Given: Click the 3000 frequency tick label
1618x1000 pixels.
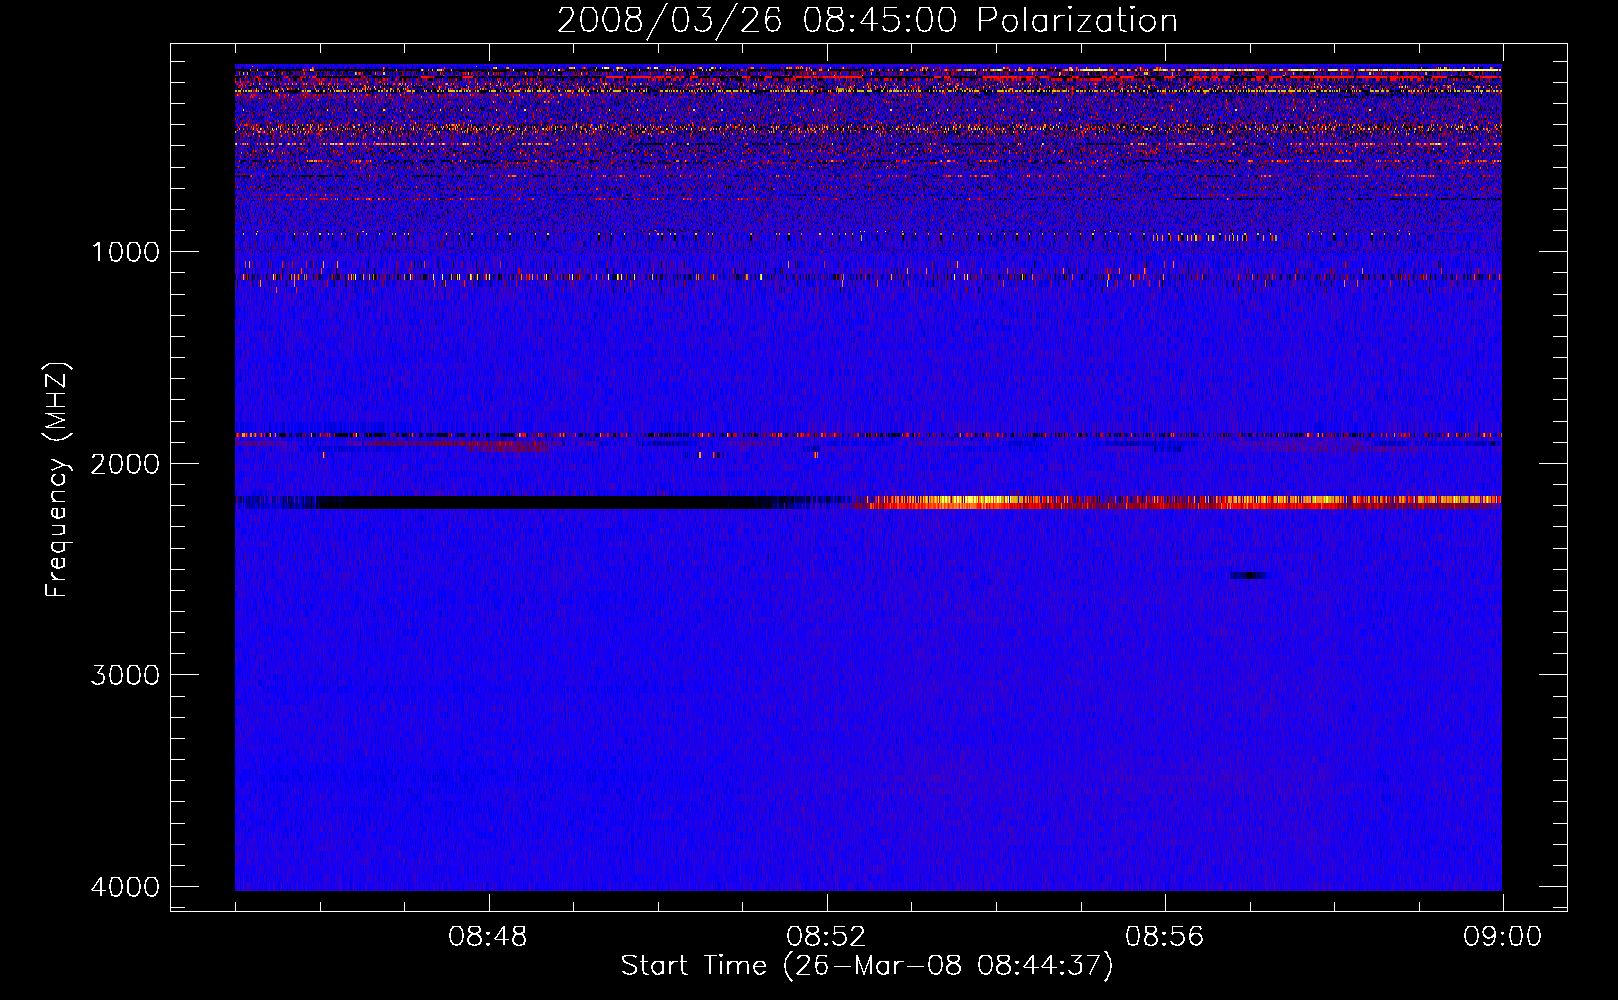Looking at the screenshot, I should [x=125, y=675].
